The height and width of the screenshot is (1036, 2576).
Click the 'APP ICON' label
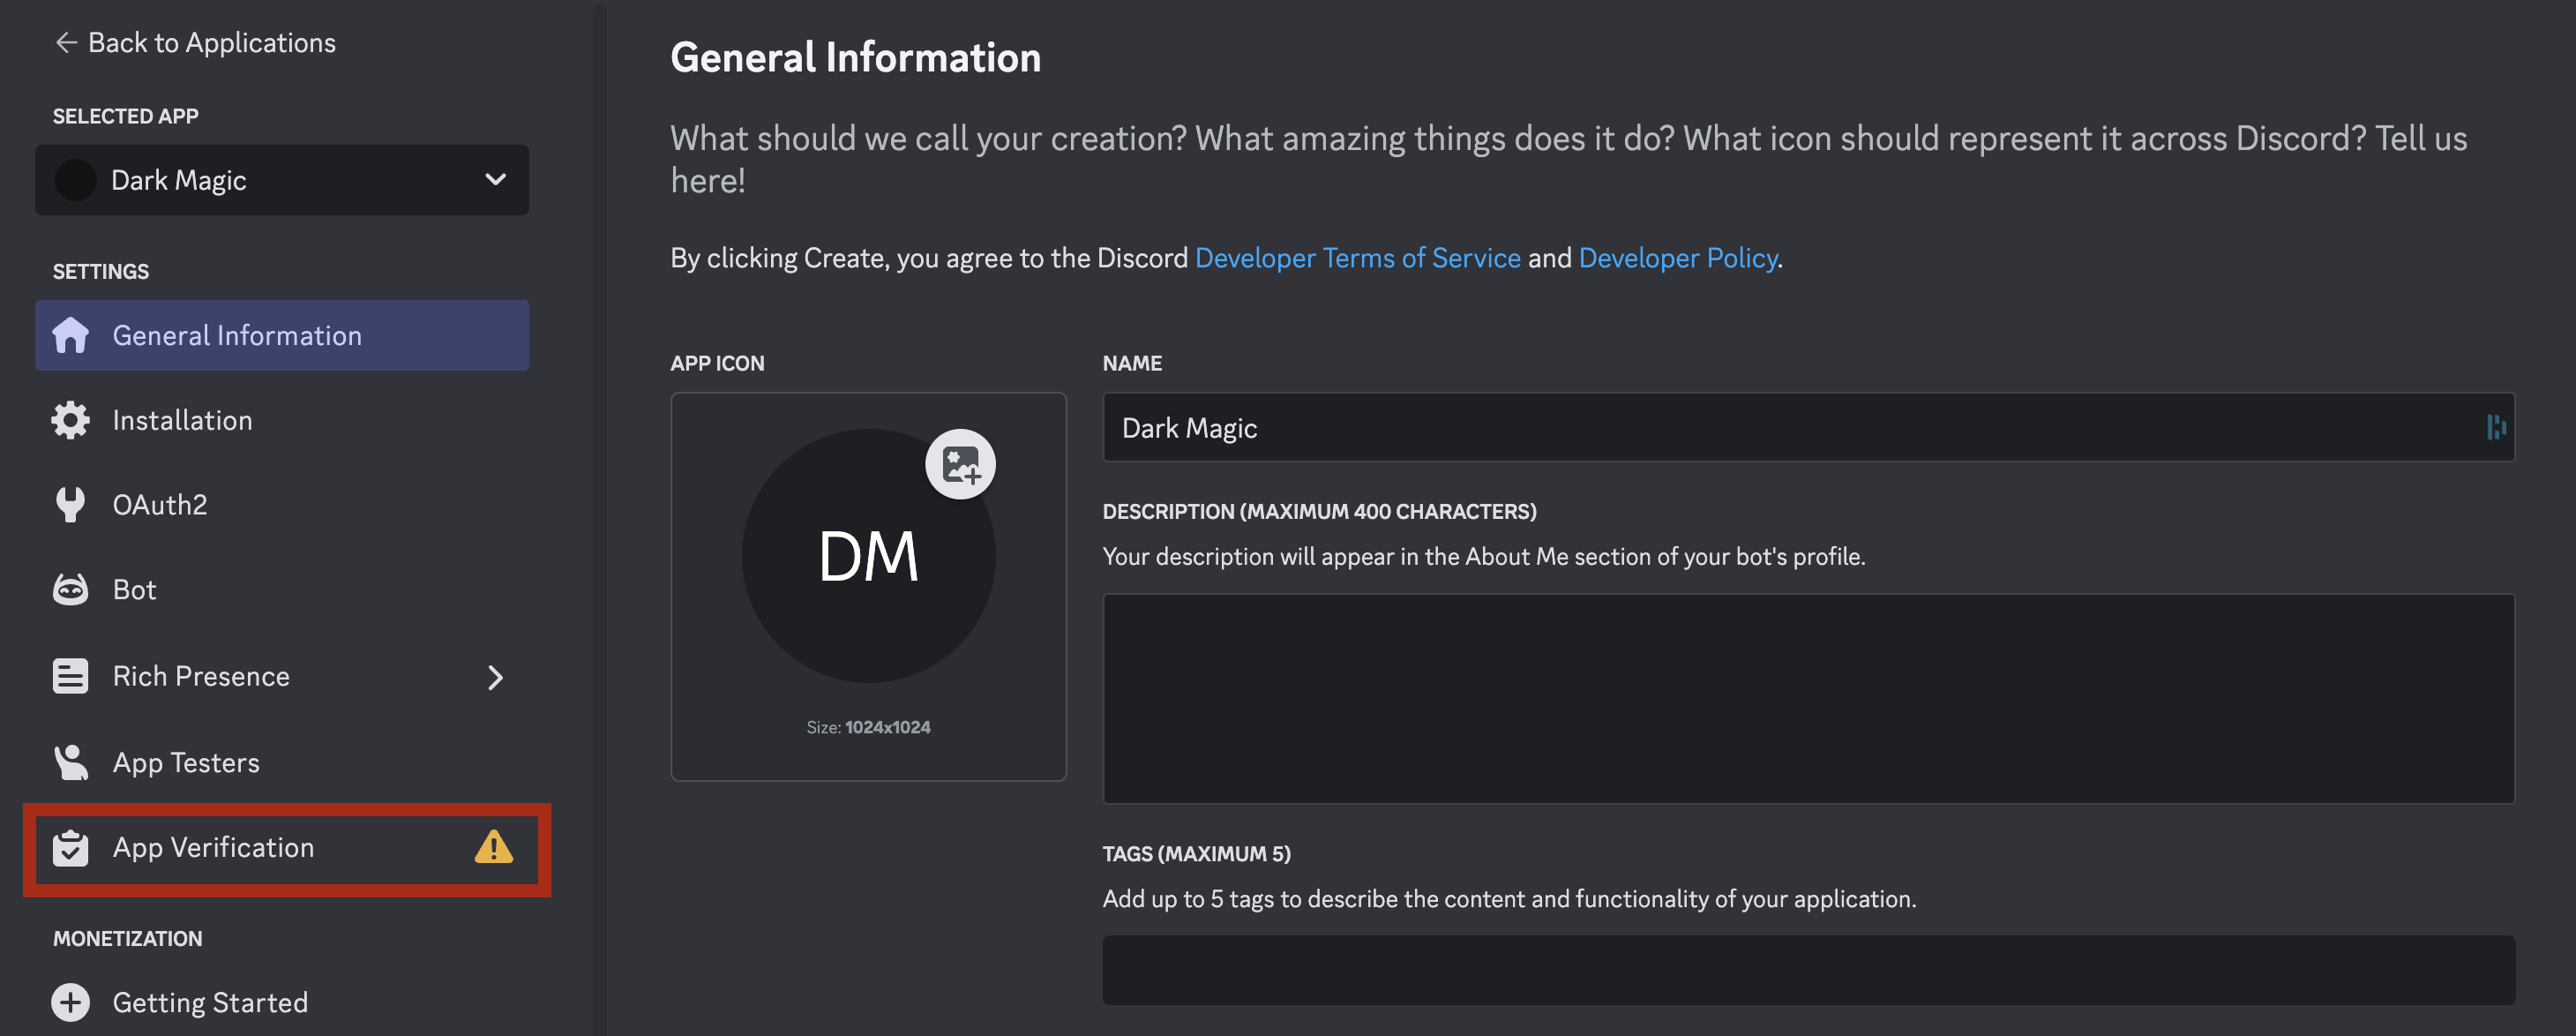tap(717, 364)
